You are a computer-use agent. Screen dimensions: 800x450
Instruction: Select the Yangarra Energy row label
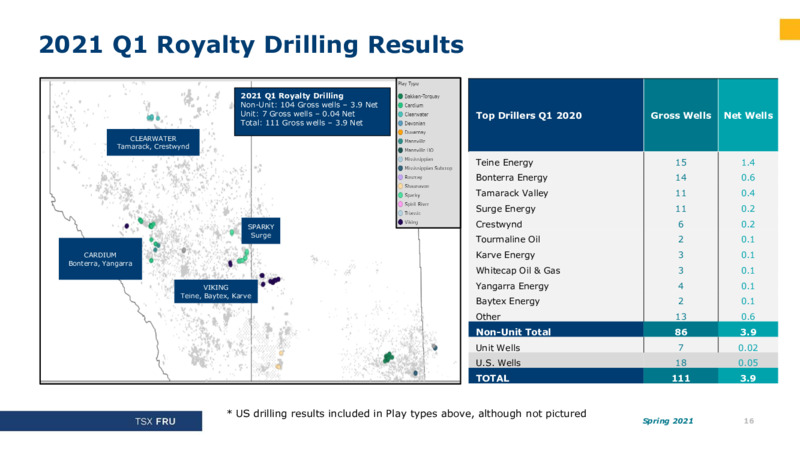(512, 286)
